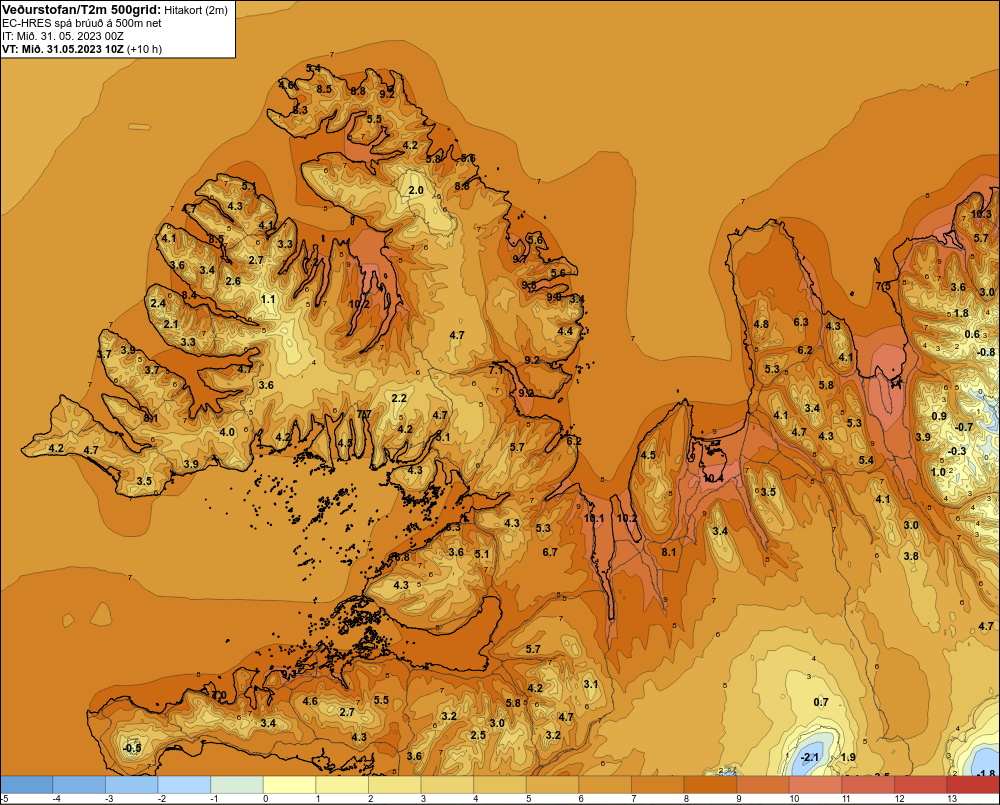Viewport: 1000px width, 805px height.
Task: Click the "VT: Mið. 31.05.2023 10Z" line
Action: (63, 49)
